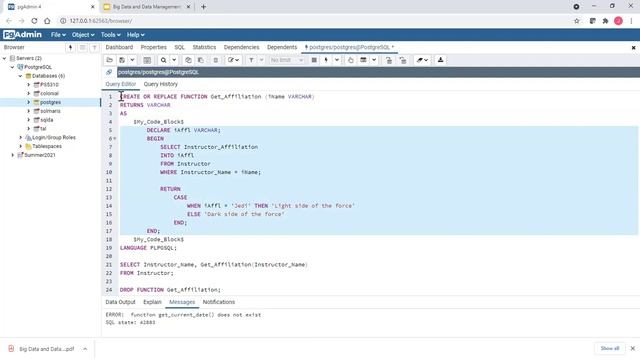Switch to the SQL tab
Image resolution: width=640 pixels, height=360 pixels.
(180, 47)
